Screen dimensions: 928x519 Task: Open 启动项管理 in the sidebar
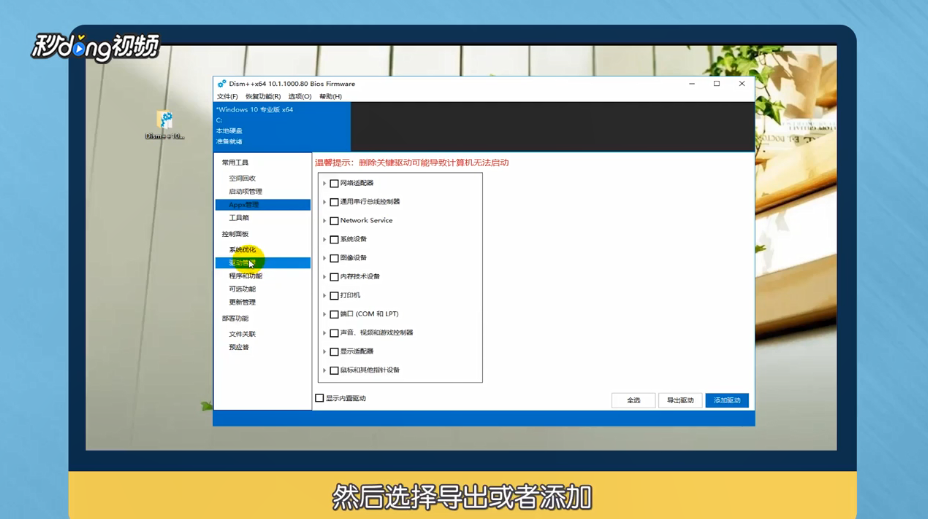tap(245, 192)
